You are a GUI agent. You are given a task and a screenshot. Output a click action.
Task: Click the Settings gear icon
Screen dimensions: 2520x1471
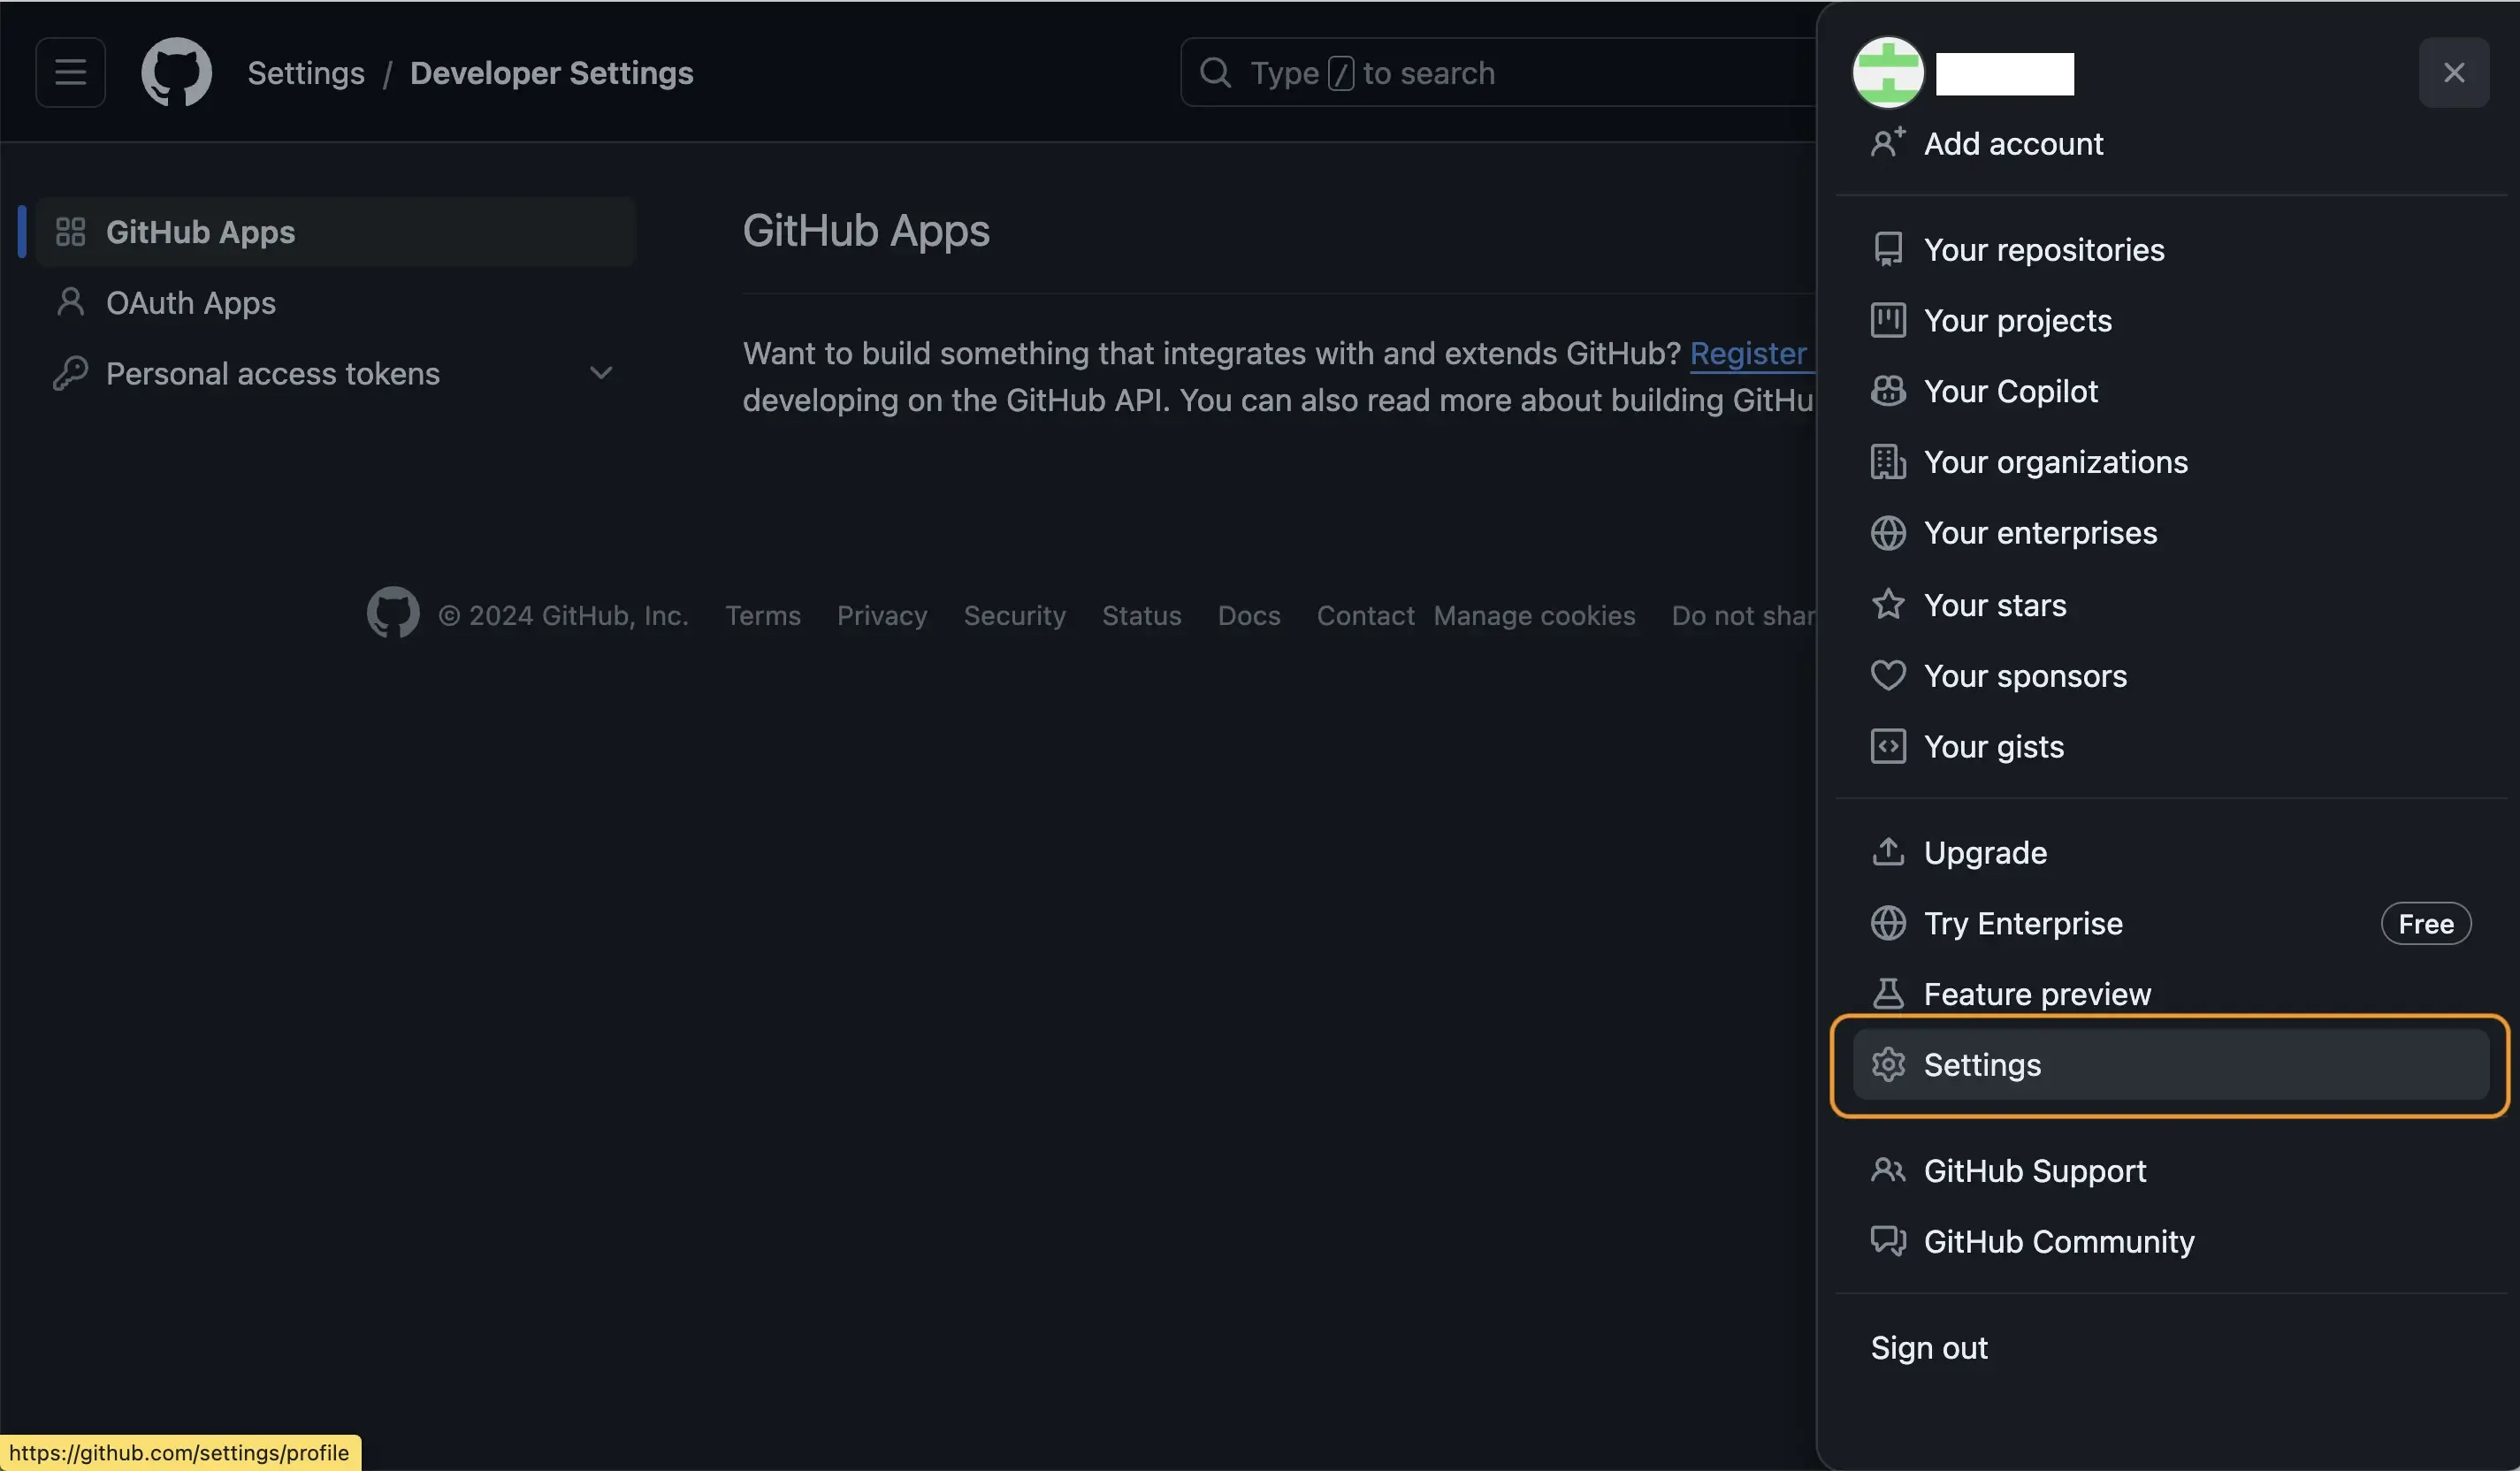pyautogui.click(x=1888, y=1065)
